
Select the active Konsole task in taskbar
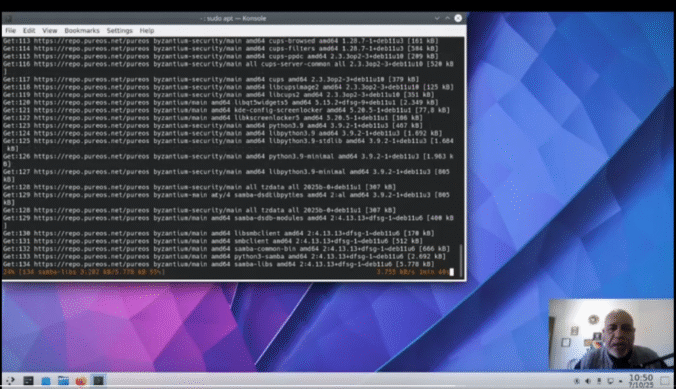(98, 380)
